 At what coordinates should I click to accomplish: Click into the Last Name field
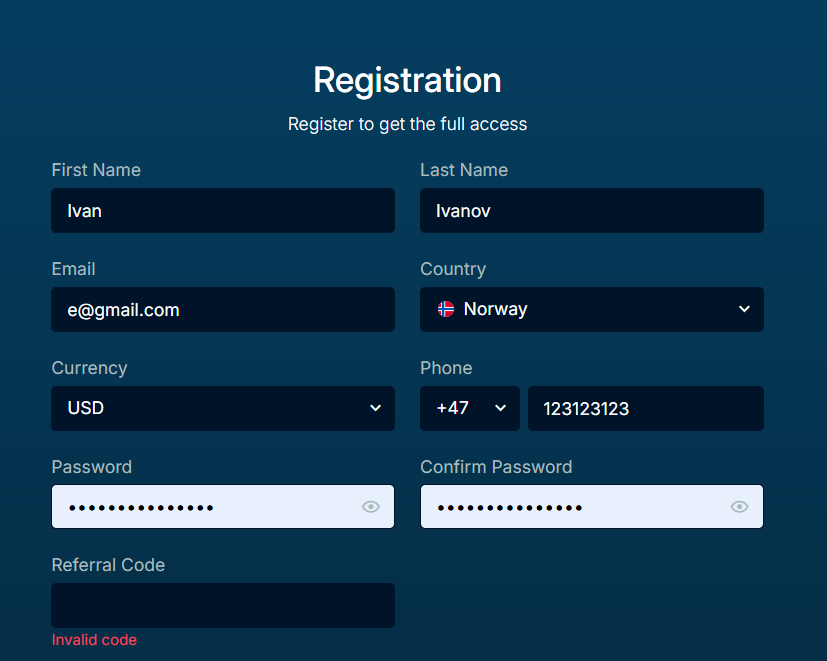(591, 211)
